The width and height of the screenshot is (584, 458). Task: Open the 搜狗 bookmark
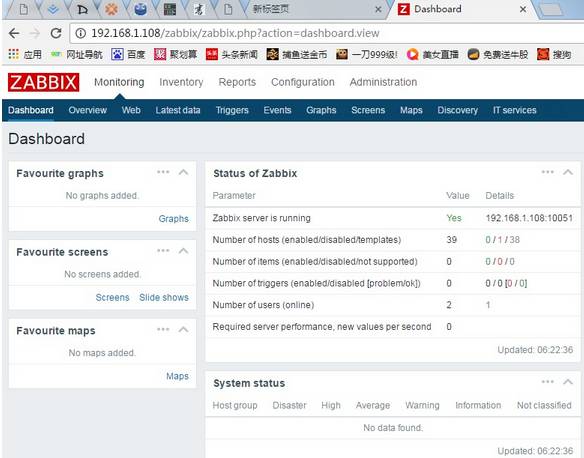tap(554, 55)
